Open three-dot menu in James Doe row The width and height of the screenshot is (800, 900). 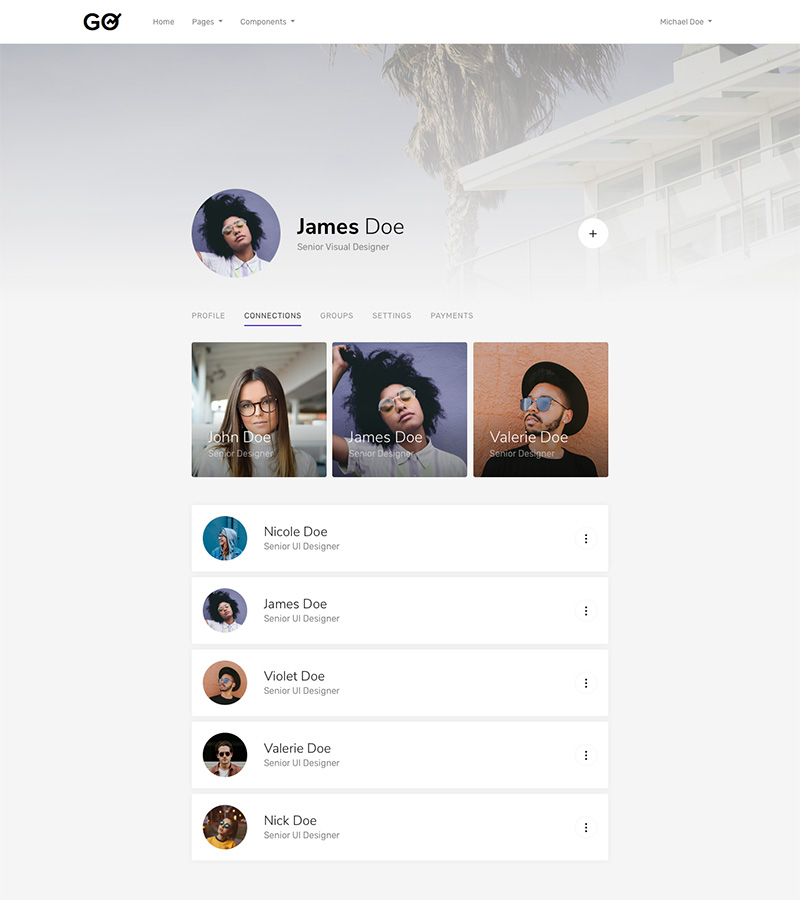586,611
